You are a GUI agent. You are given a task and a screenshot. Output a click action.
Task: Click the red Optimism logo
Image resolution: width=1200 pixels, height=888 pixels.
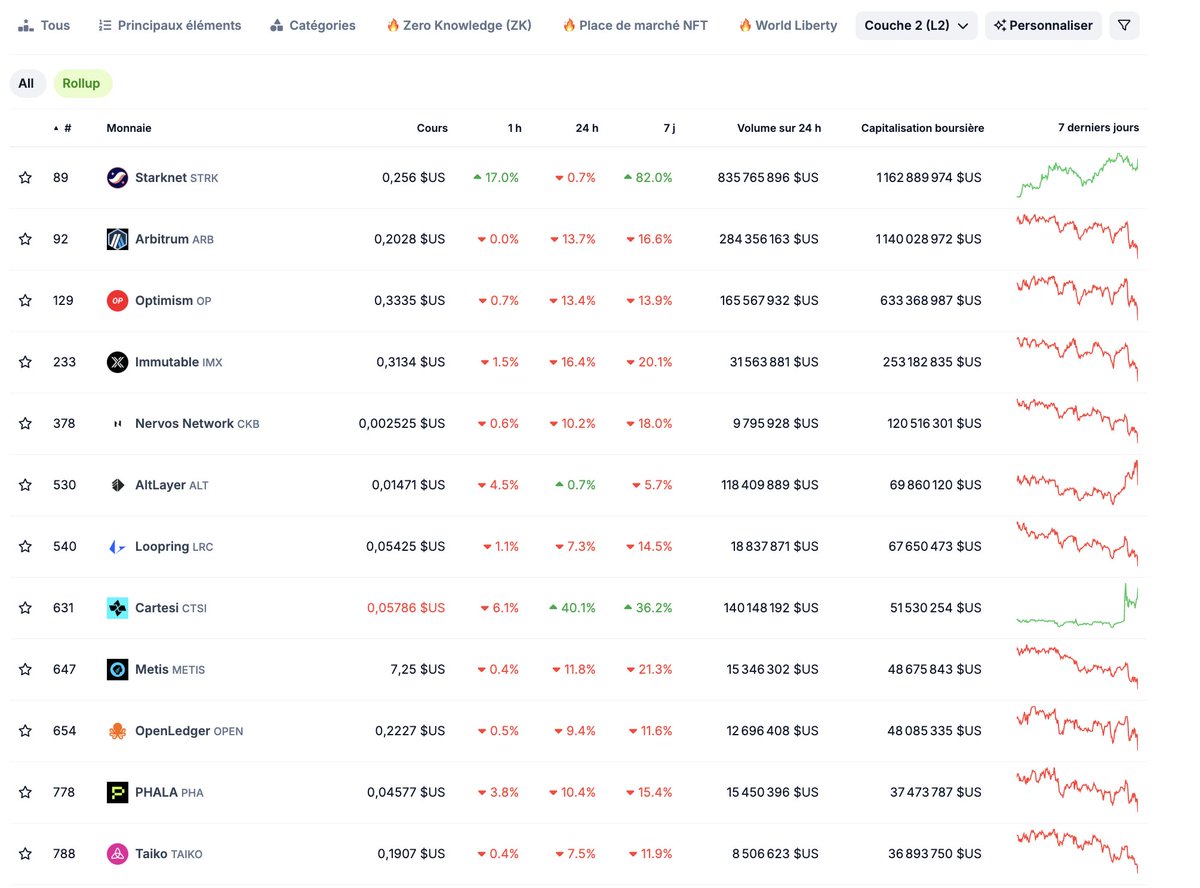pyautogui.click(x=117, y=301)
